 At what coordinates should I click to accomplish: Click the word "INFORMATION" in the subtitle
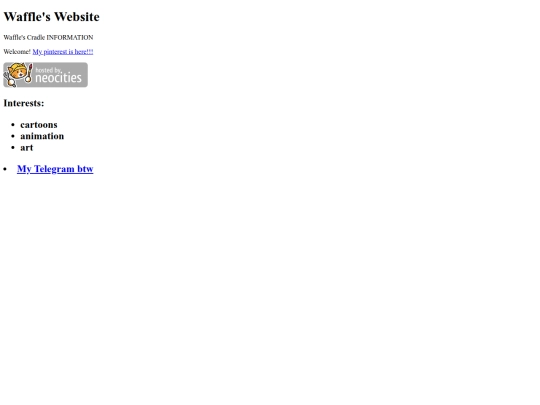point(70,37)
